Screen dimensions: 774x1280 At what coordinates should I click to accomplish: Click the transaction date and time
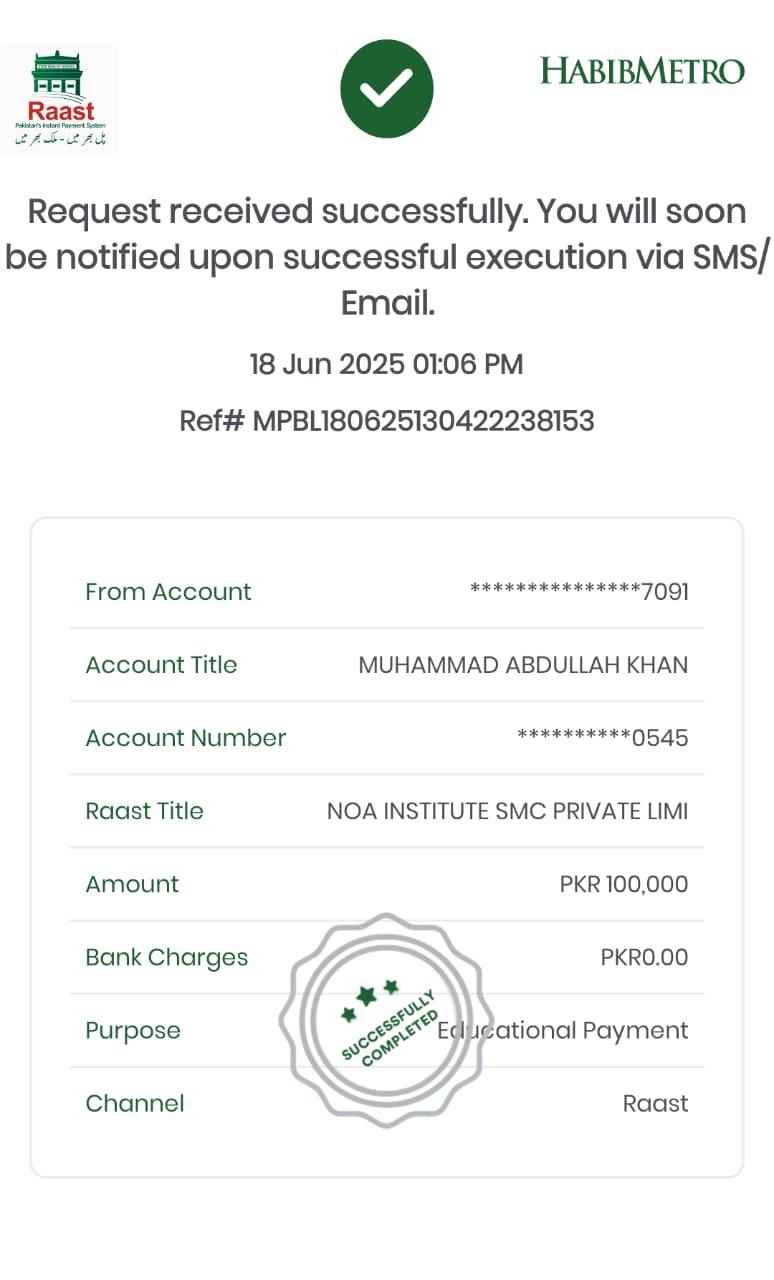[387, 364]
